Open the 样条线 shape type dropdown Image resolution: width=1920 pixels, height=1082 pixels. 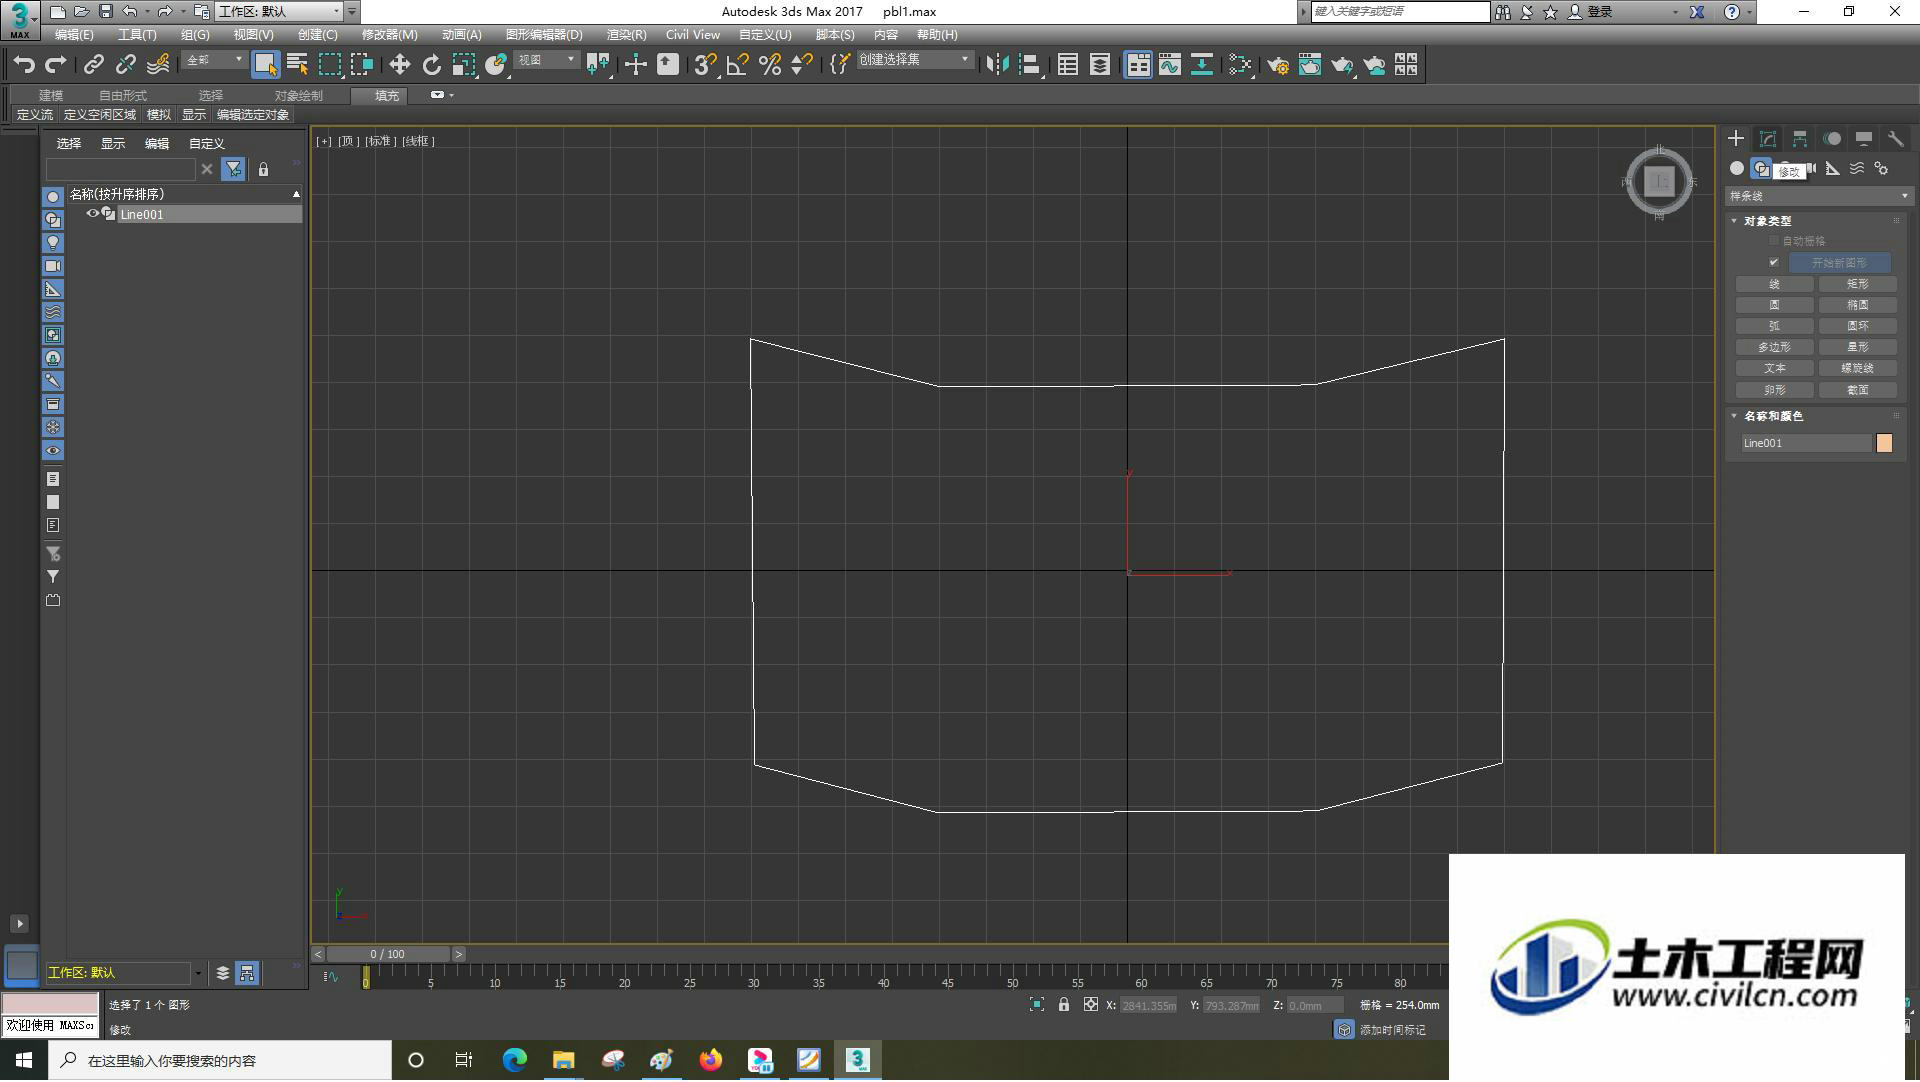click(x=1818, y=196)
